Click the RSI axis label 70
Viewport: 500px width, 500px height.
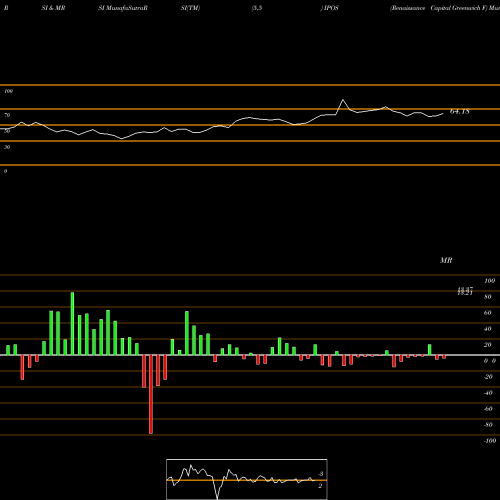coord(7,115)
